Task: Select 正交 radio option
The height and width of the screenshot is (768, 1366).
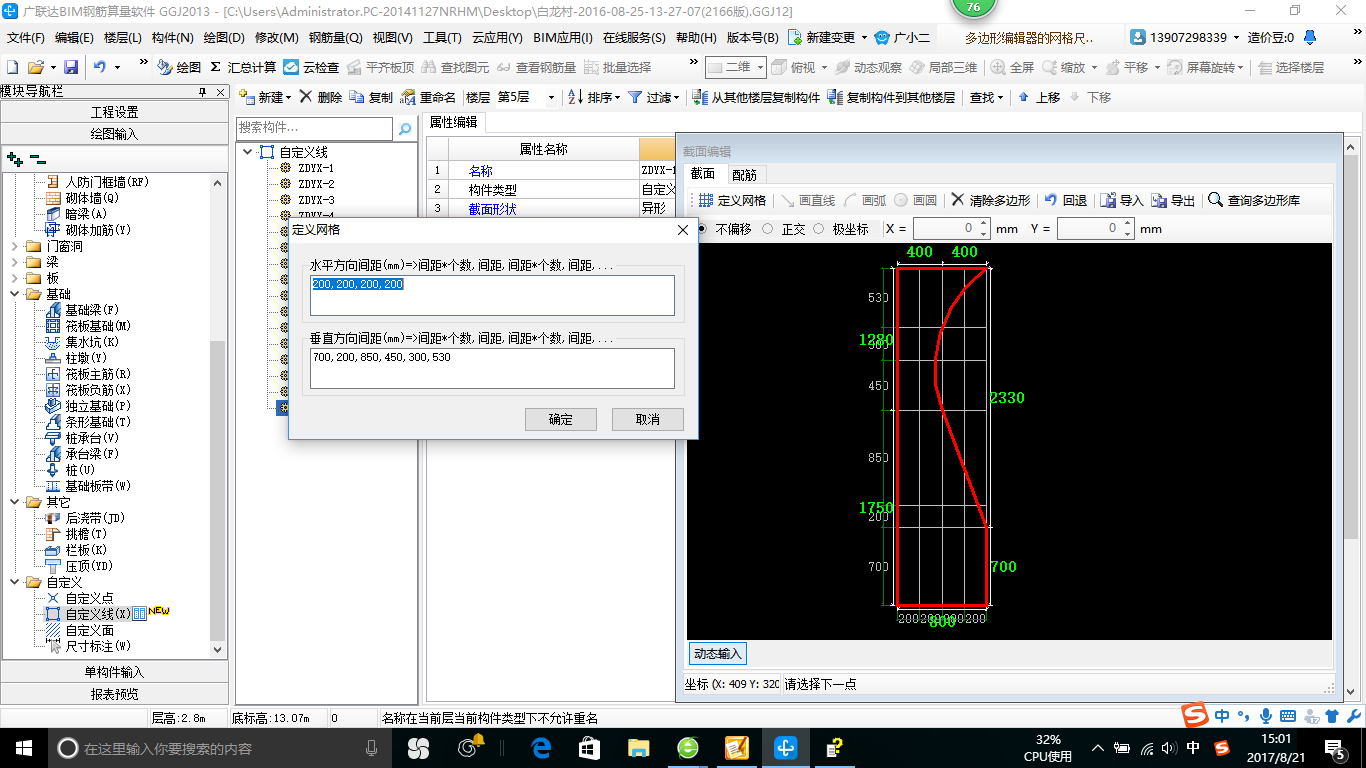Action: click(x=784, y=229)
